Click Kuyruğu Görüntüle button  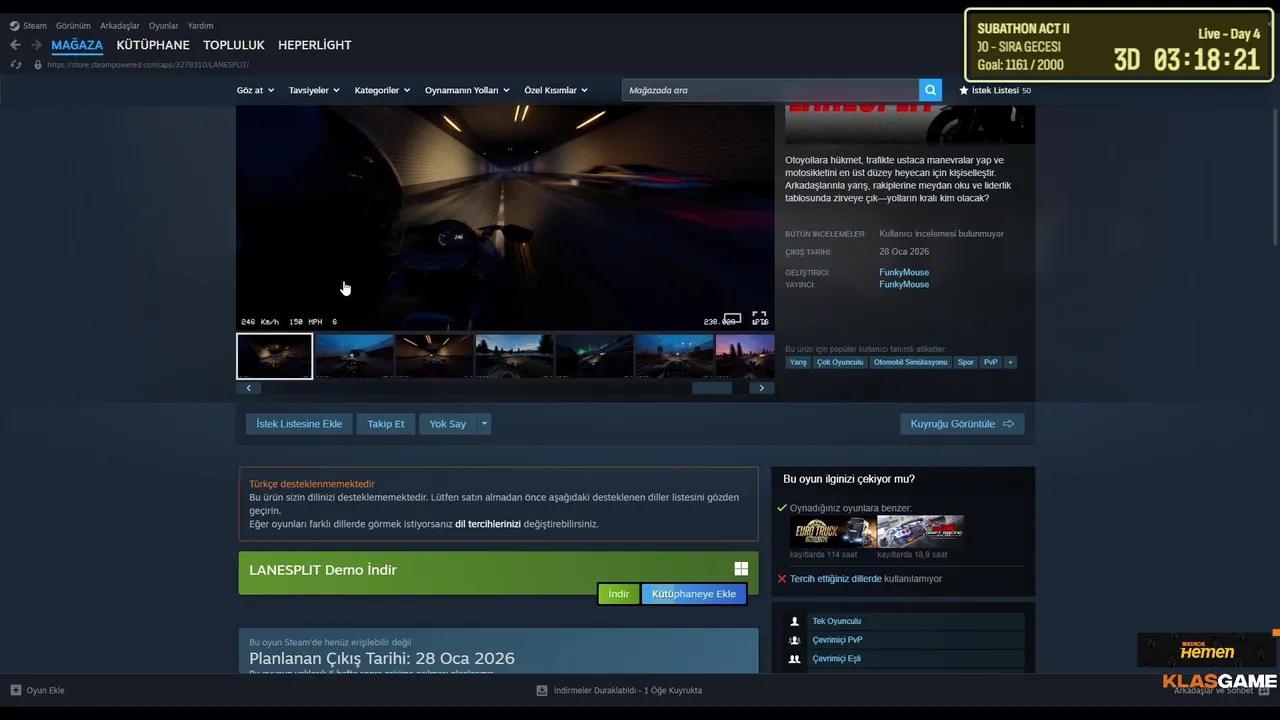pos(962,424)
